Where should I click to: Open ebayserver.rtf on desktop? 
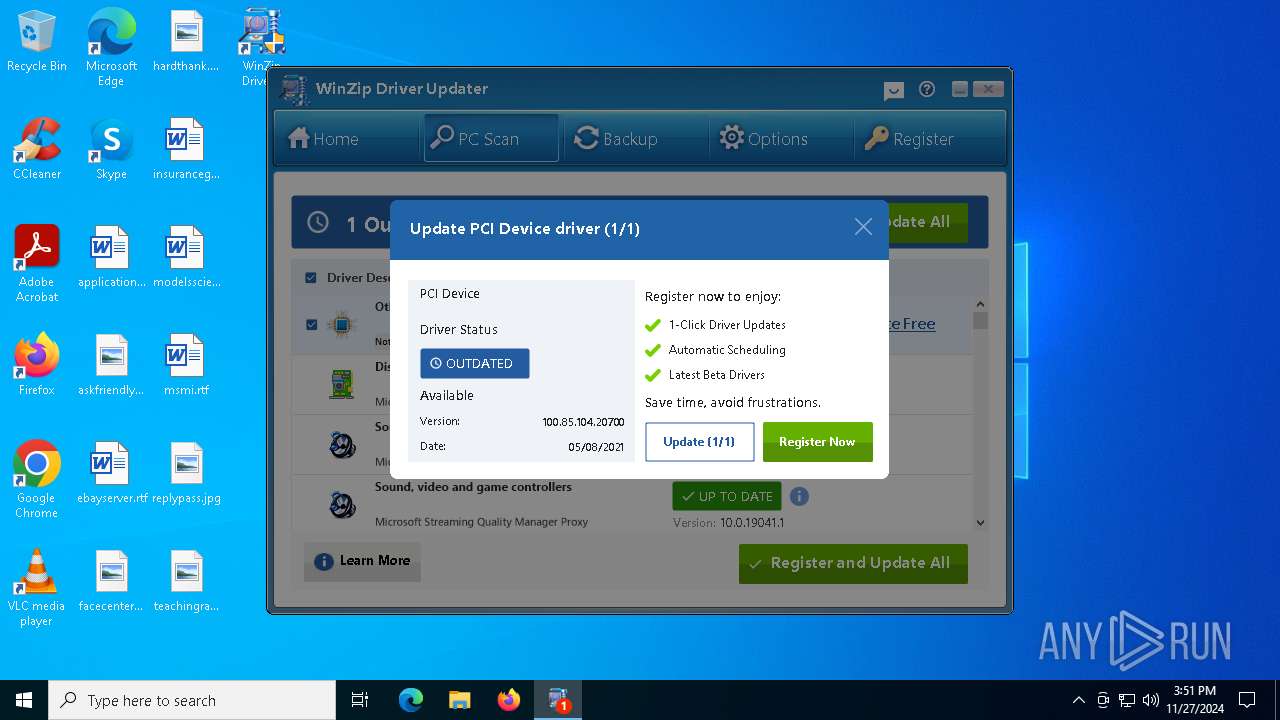[111, 473]
